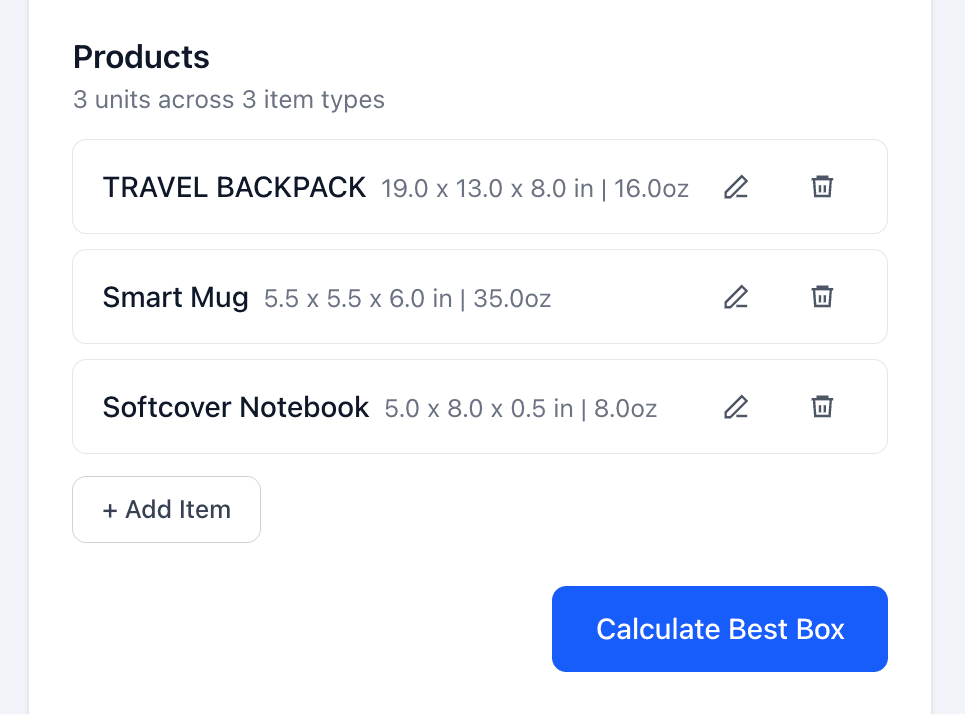Image resolution: width=965 pixels, height=714 pixels.
Task: Click the plus symbol on Add Item
Action: click(110, 509)
